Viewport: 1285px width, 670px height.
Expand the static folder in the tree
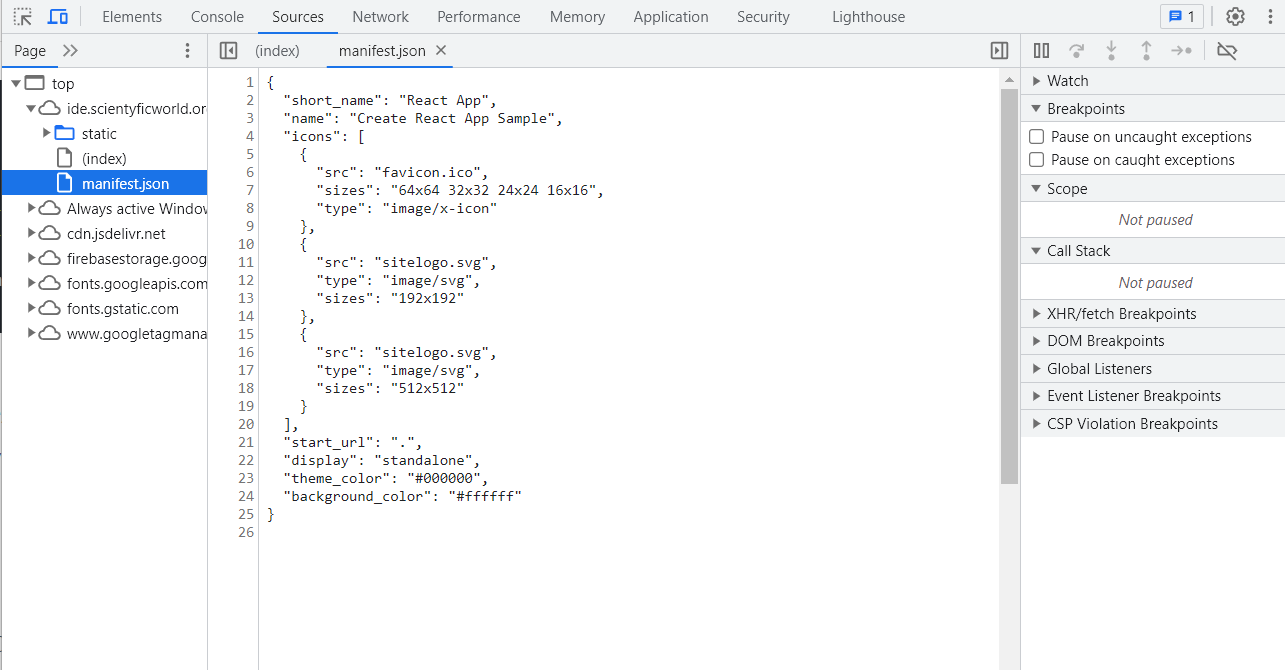coord(45,133)
